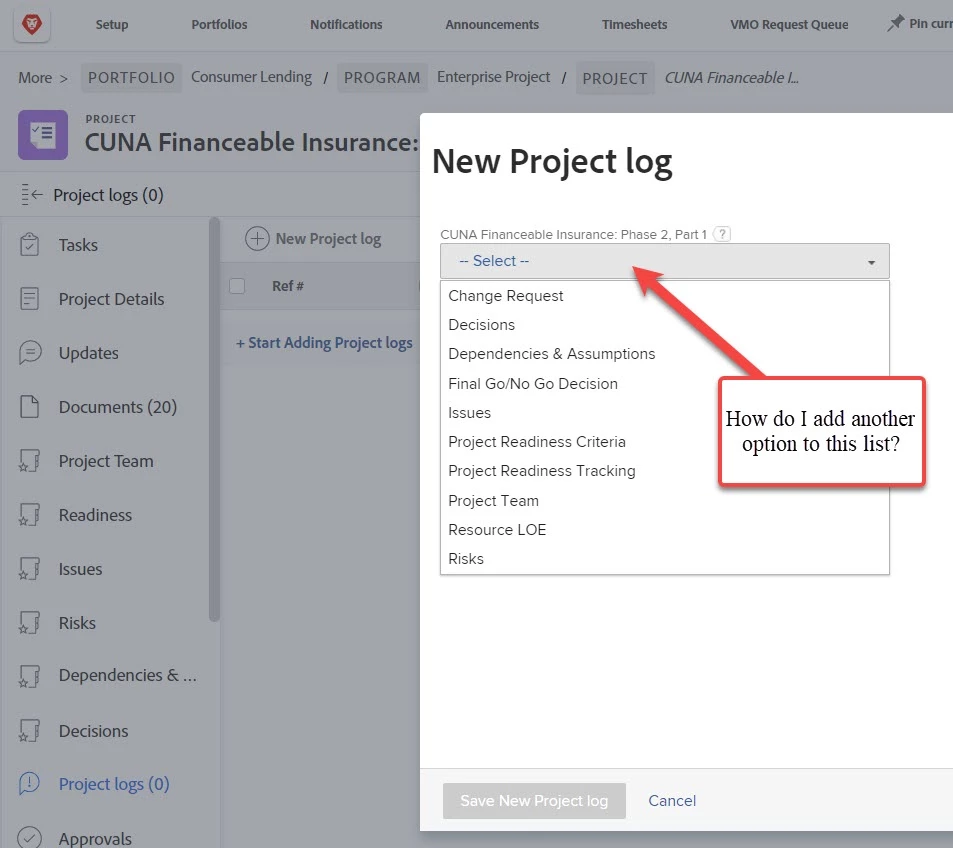Click the purple project icon

pyautogui.click(x=43, y=135)
